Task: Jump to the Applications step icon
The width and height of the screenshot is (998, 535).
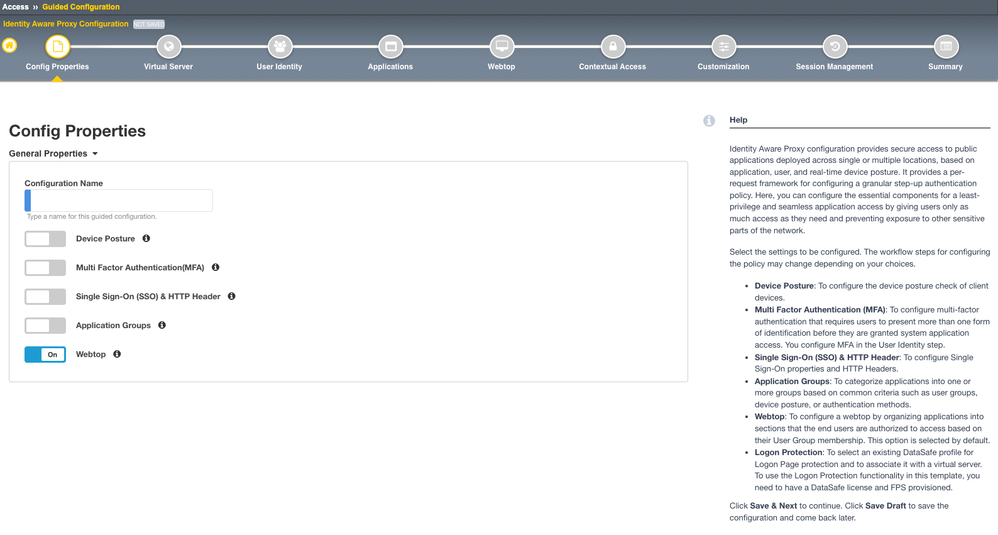Action: click(x=391, y=46)
